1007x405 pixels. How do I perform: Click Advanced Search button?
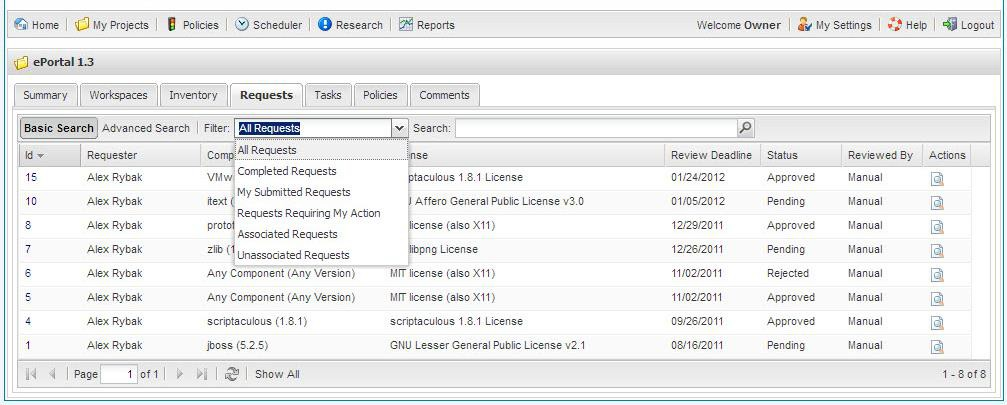(x=146, y=128)
